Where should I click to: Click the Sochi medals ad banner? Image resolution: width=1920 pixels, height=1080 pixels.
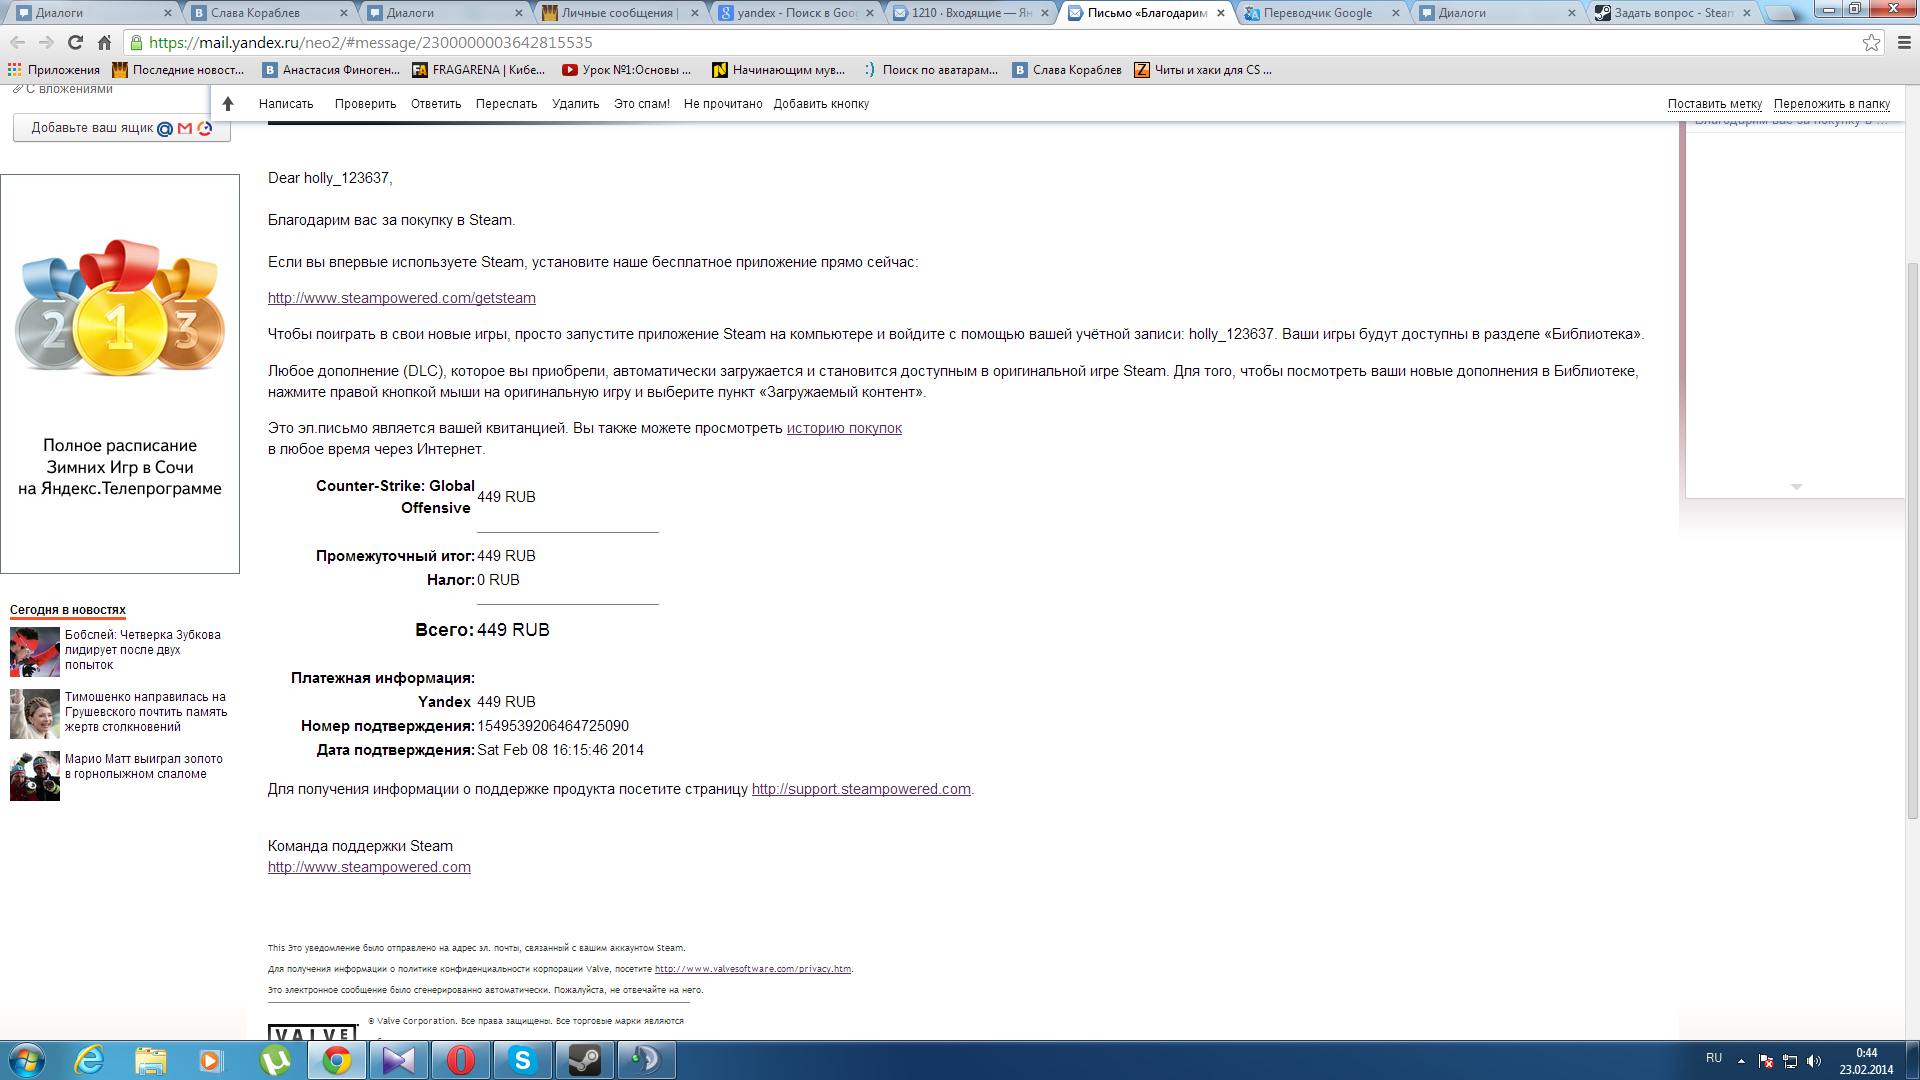tap(120, 374)
